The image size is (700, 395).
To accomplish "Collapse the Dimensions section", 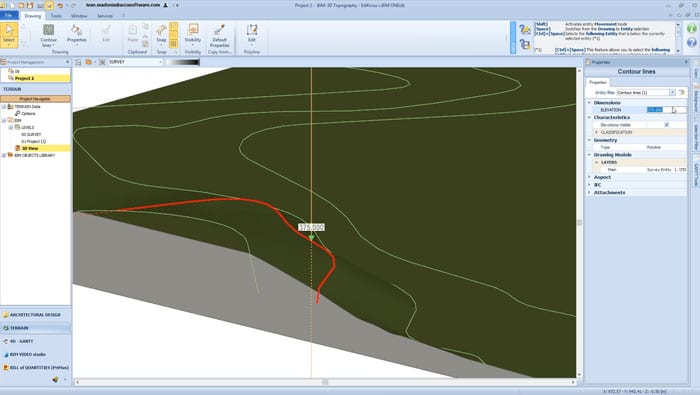I will tap(589, 103).
